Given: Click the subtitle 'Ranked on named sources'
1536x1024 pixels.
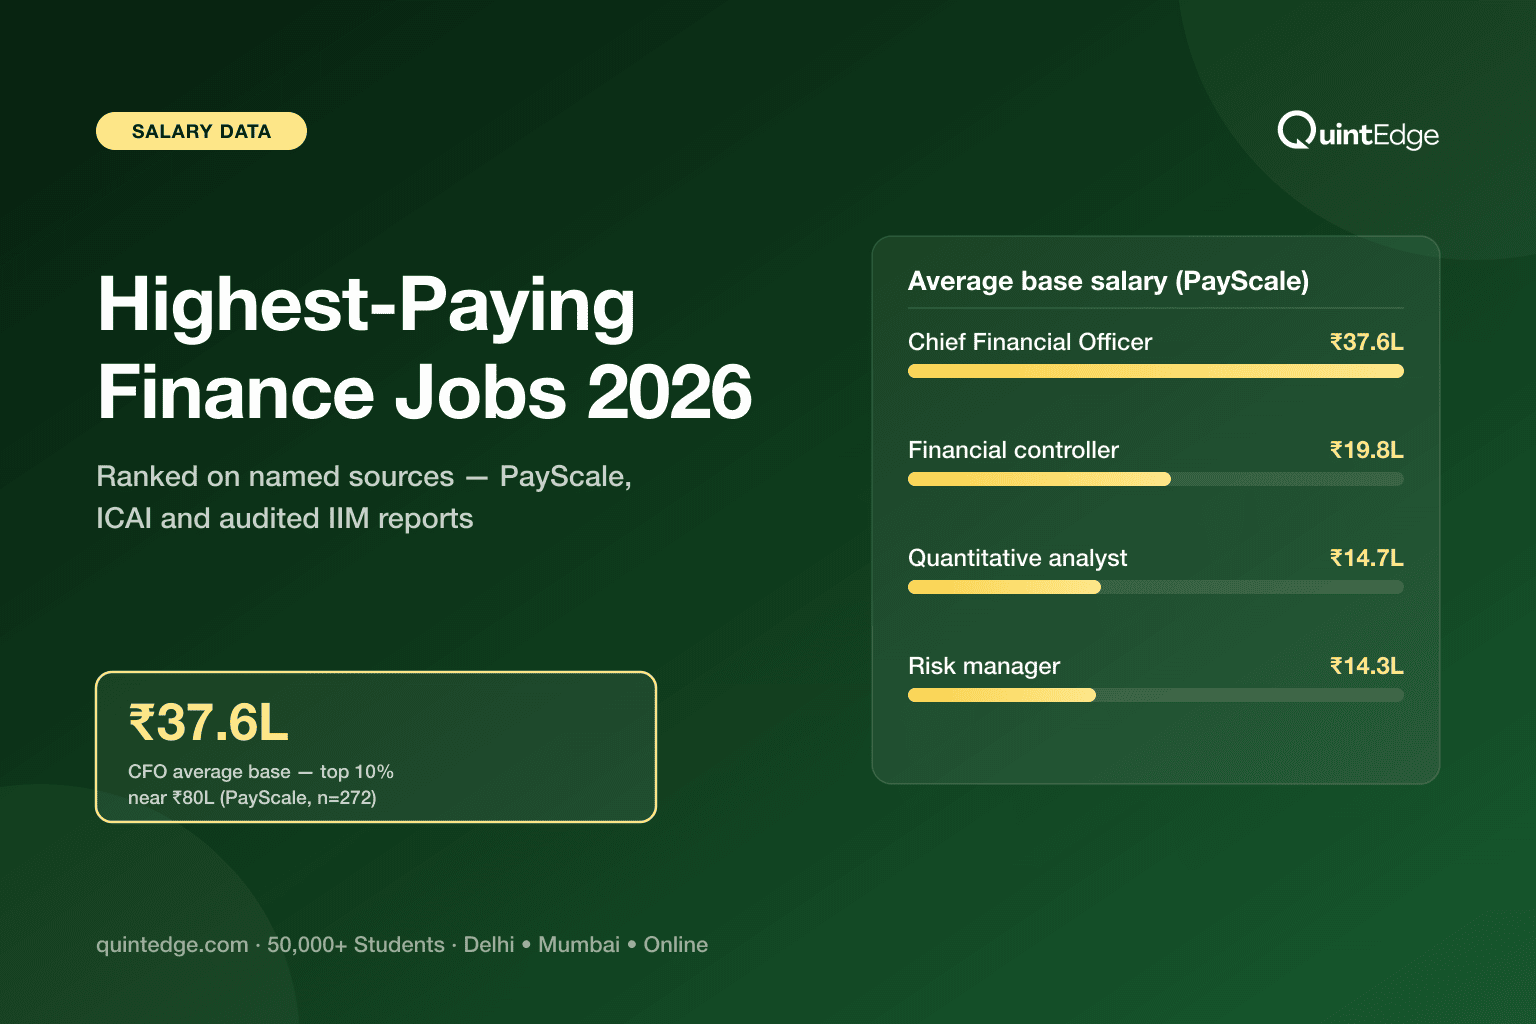Looking at the screenshot, I should tap(275, 476).
